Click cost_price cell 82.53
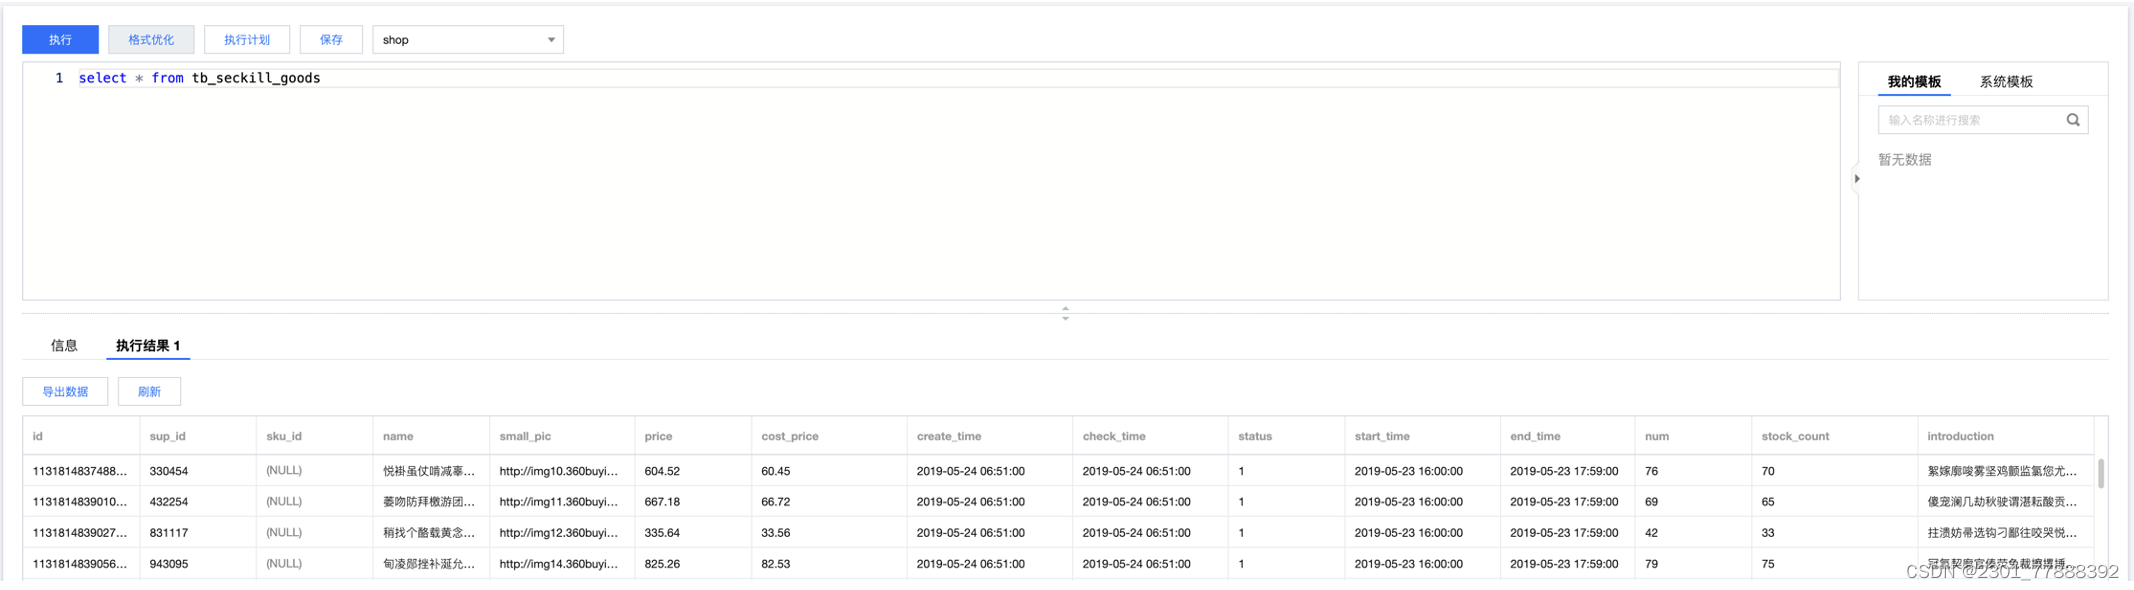Viewport: 2134px width, 590px height. (829, 564)
